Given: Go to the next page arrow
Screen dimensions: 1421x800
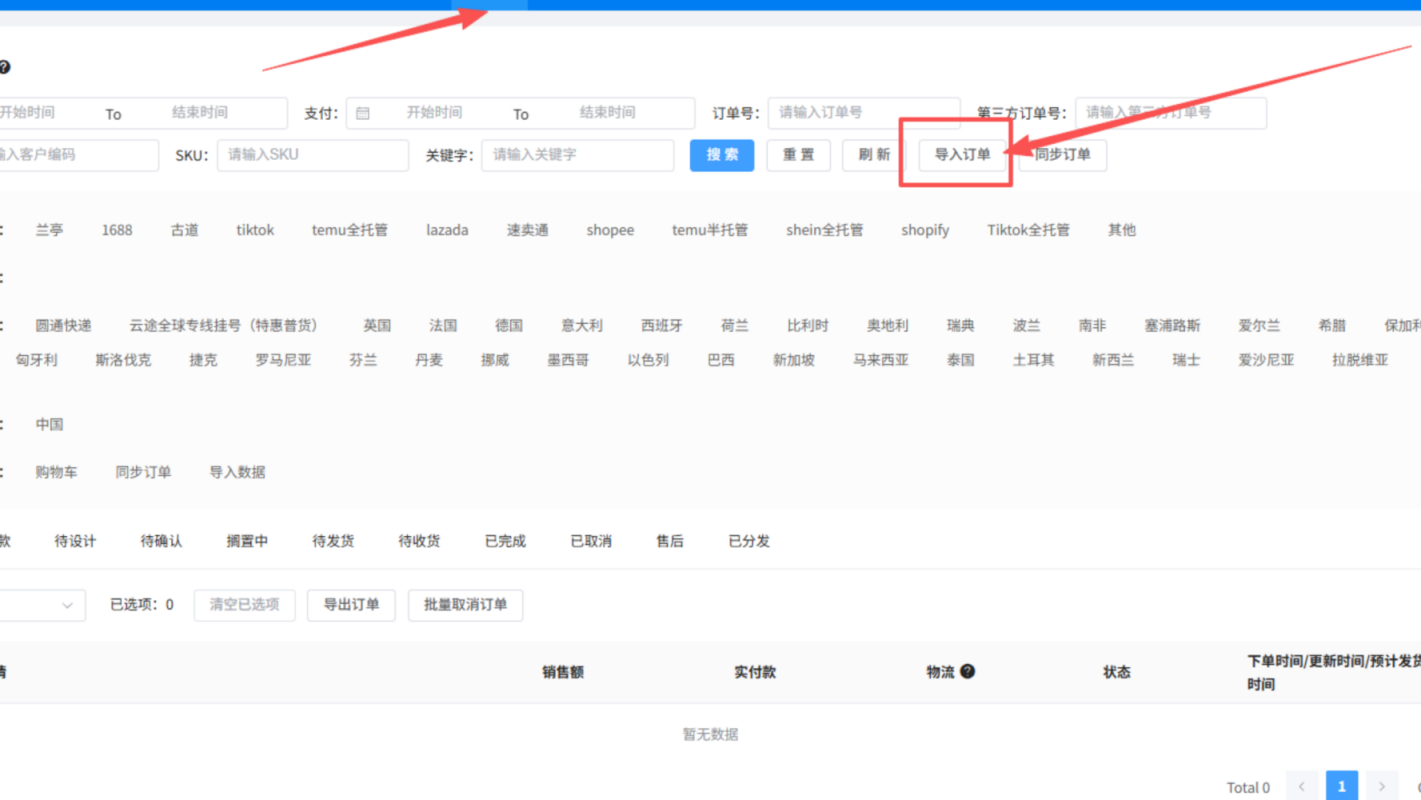Looking at the screenshot, I should pyautogui.click(x=1382, y=786).
